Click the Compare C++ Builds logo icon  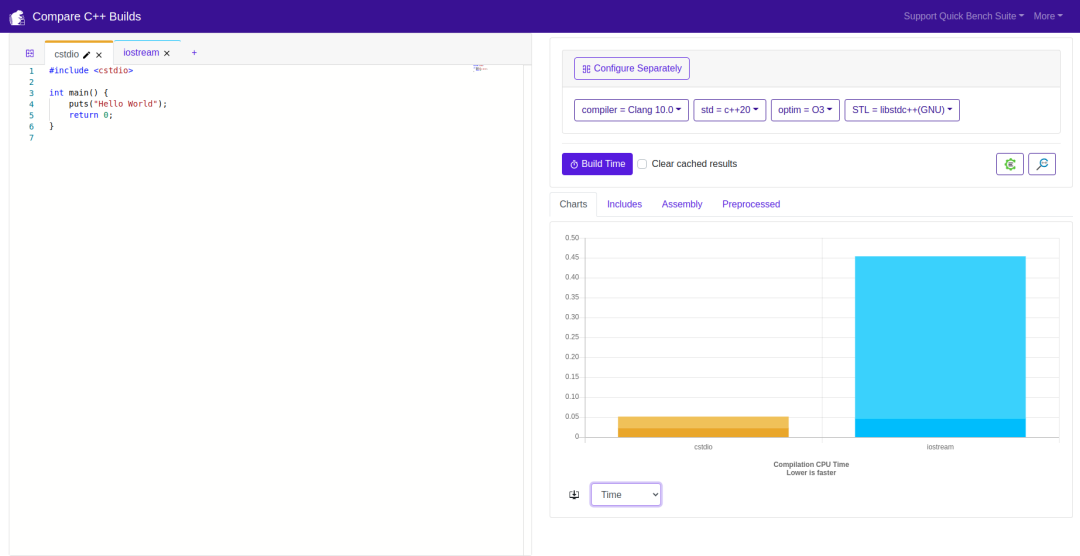pyautogui.click(x=17, y=17)
